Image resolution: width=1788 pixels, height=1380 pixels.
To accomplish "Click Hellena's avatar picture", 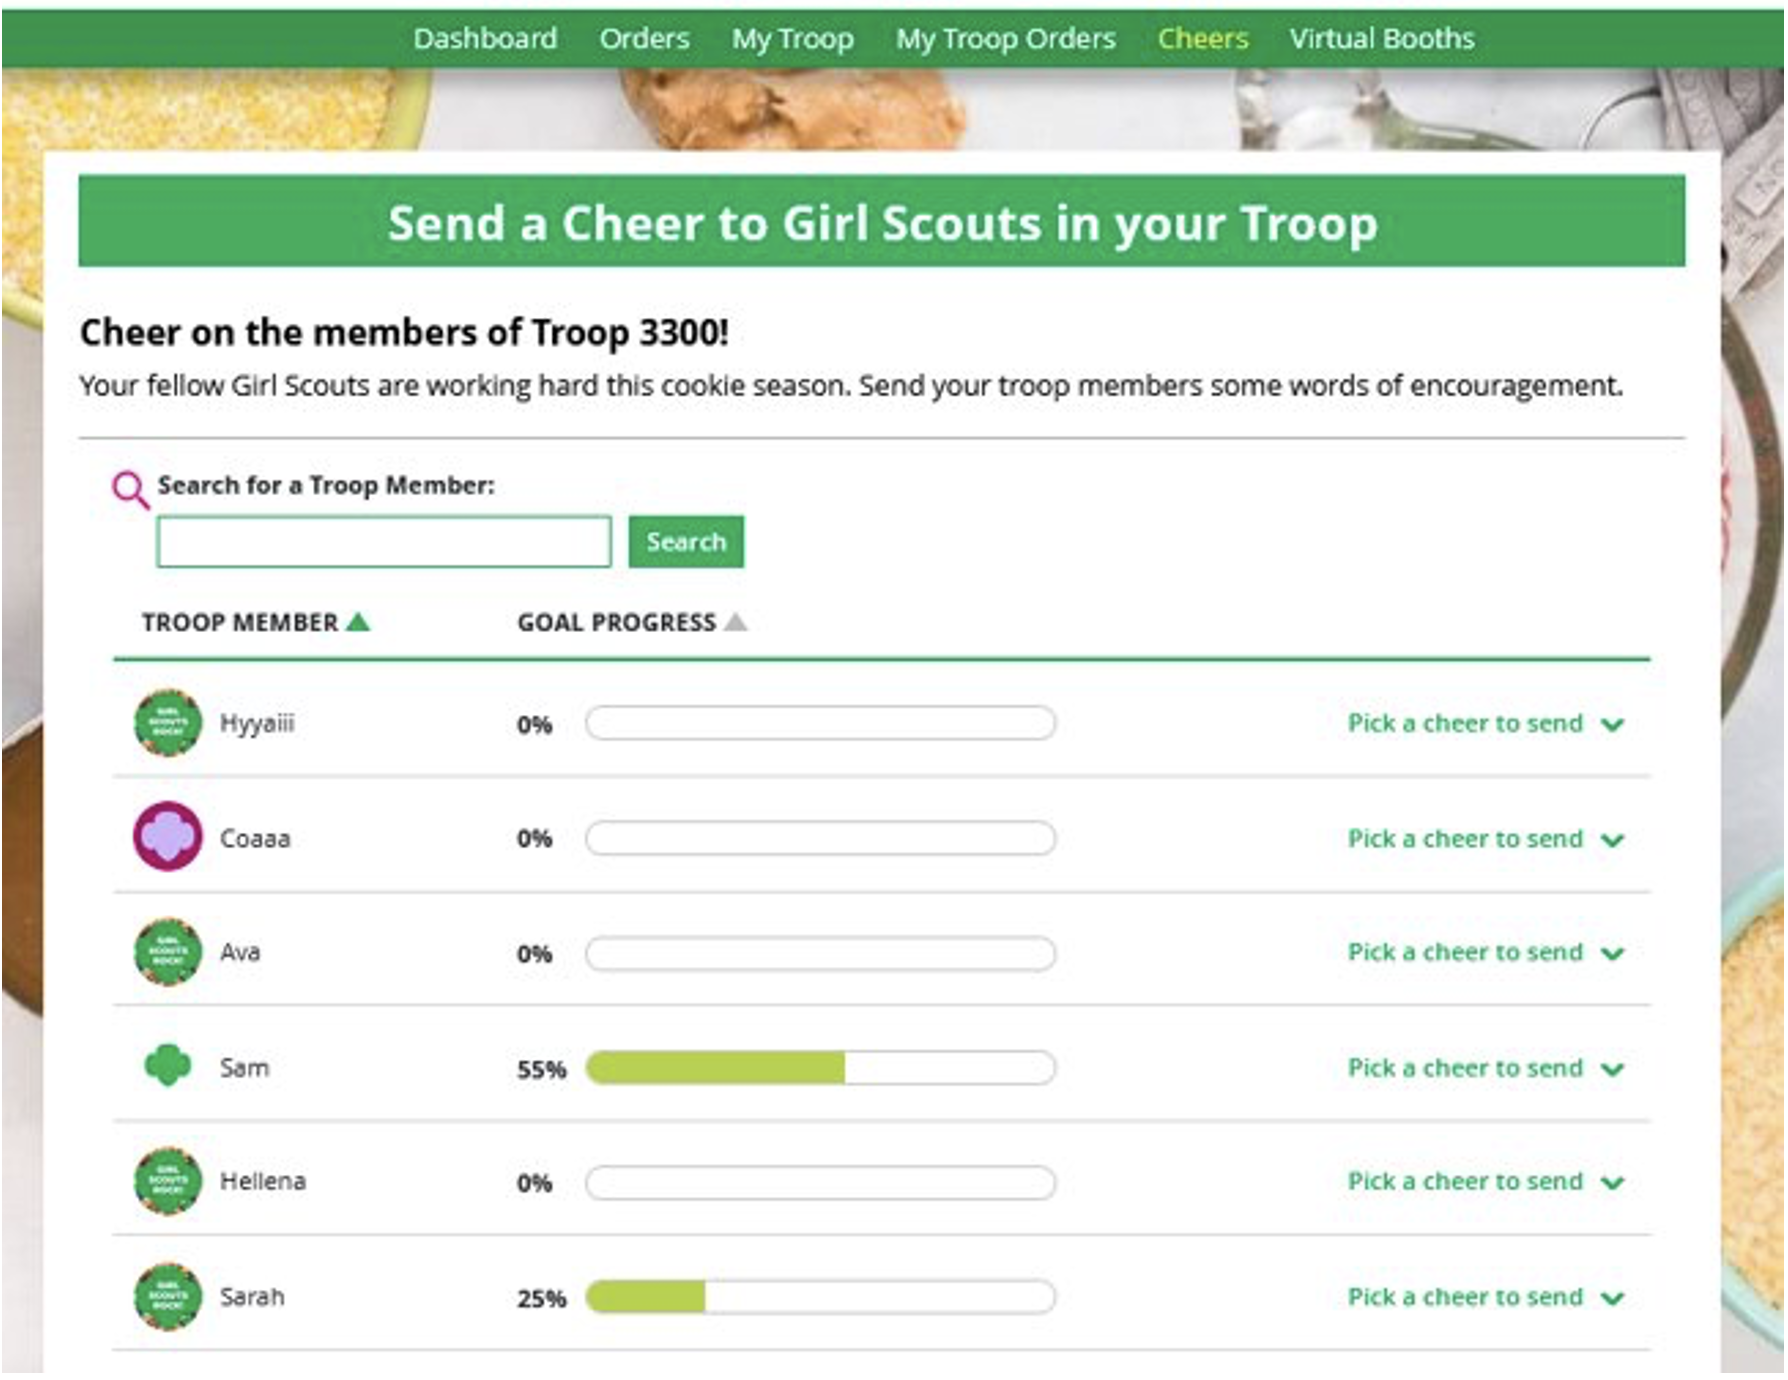I will 167,1181.
